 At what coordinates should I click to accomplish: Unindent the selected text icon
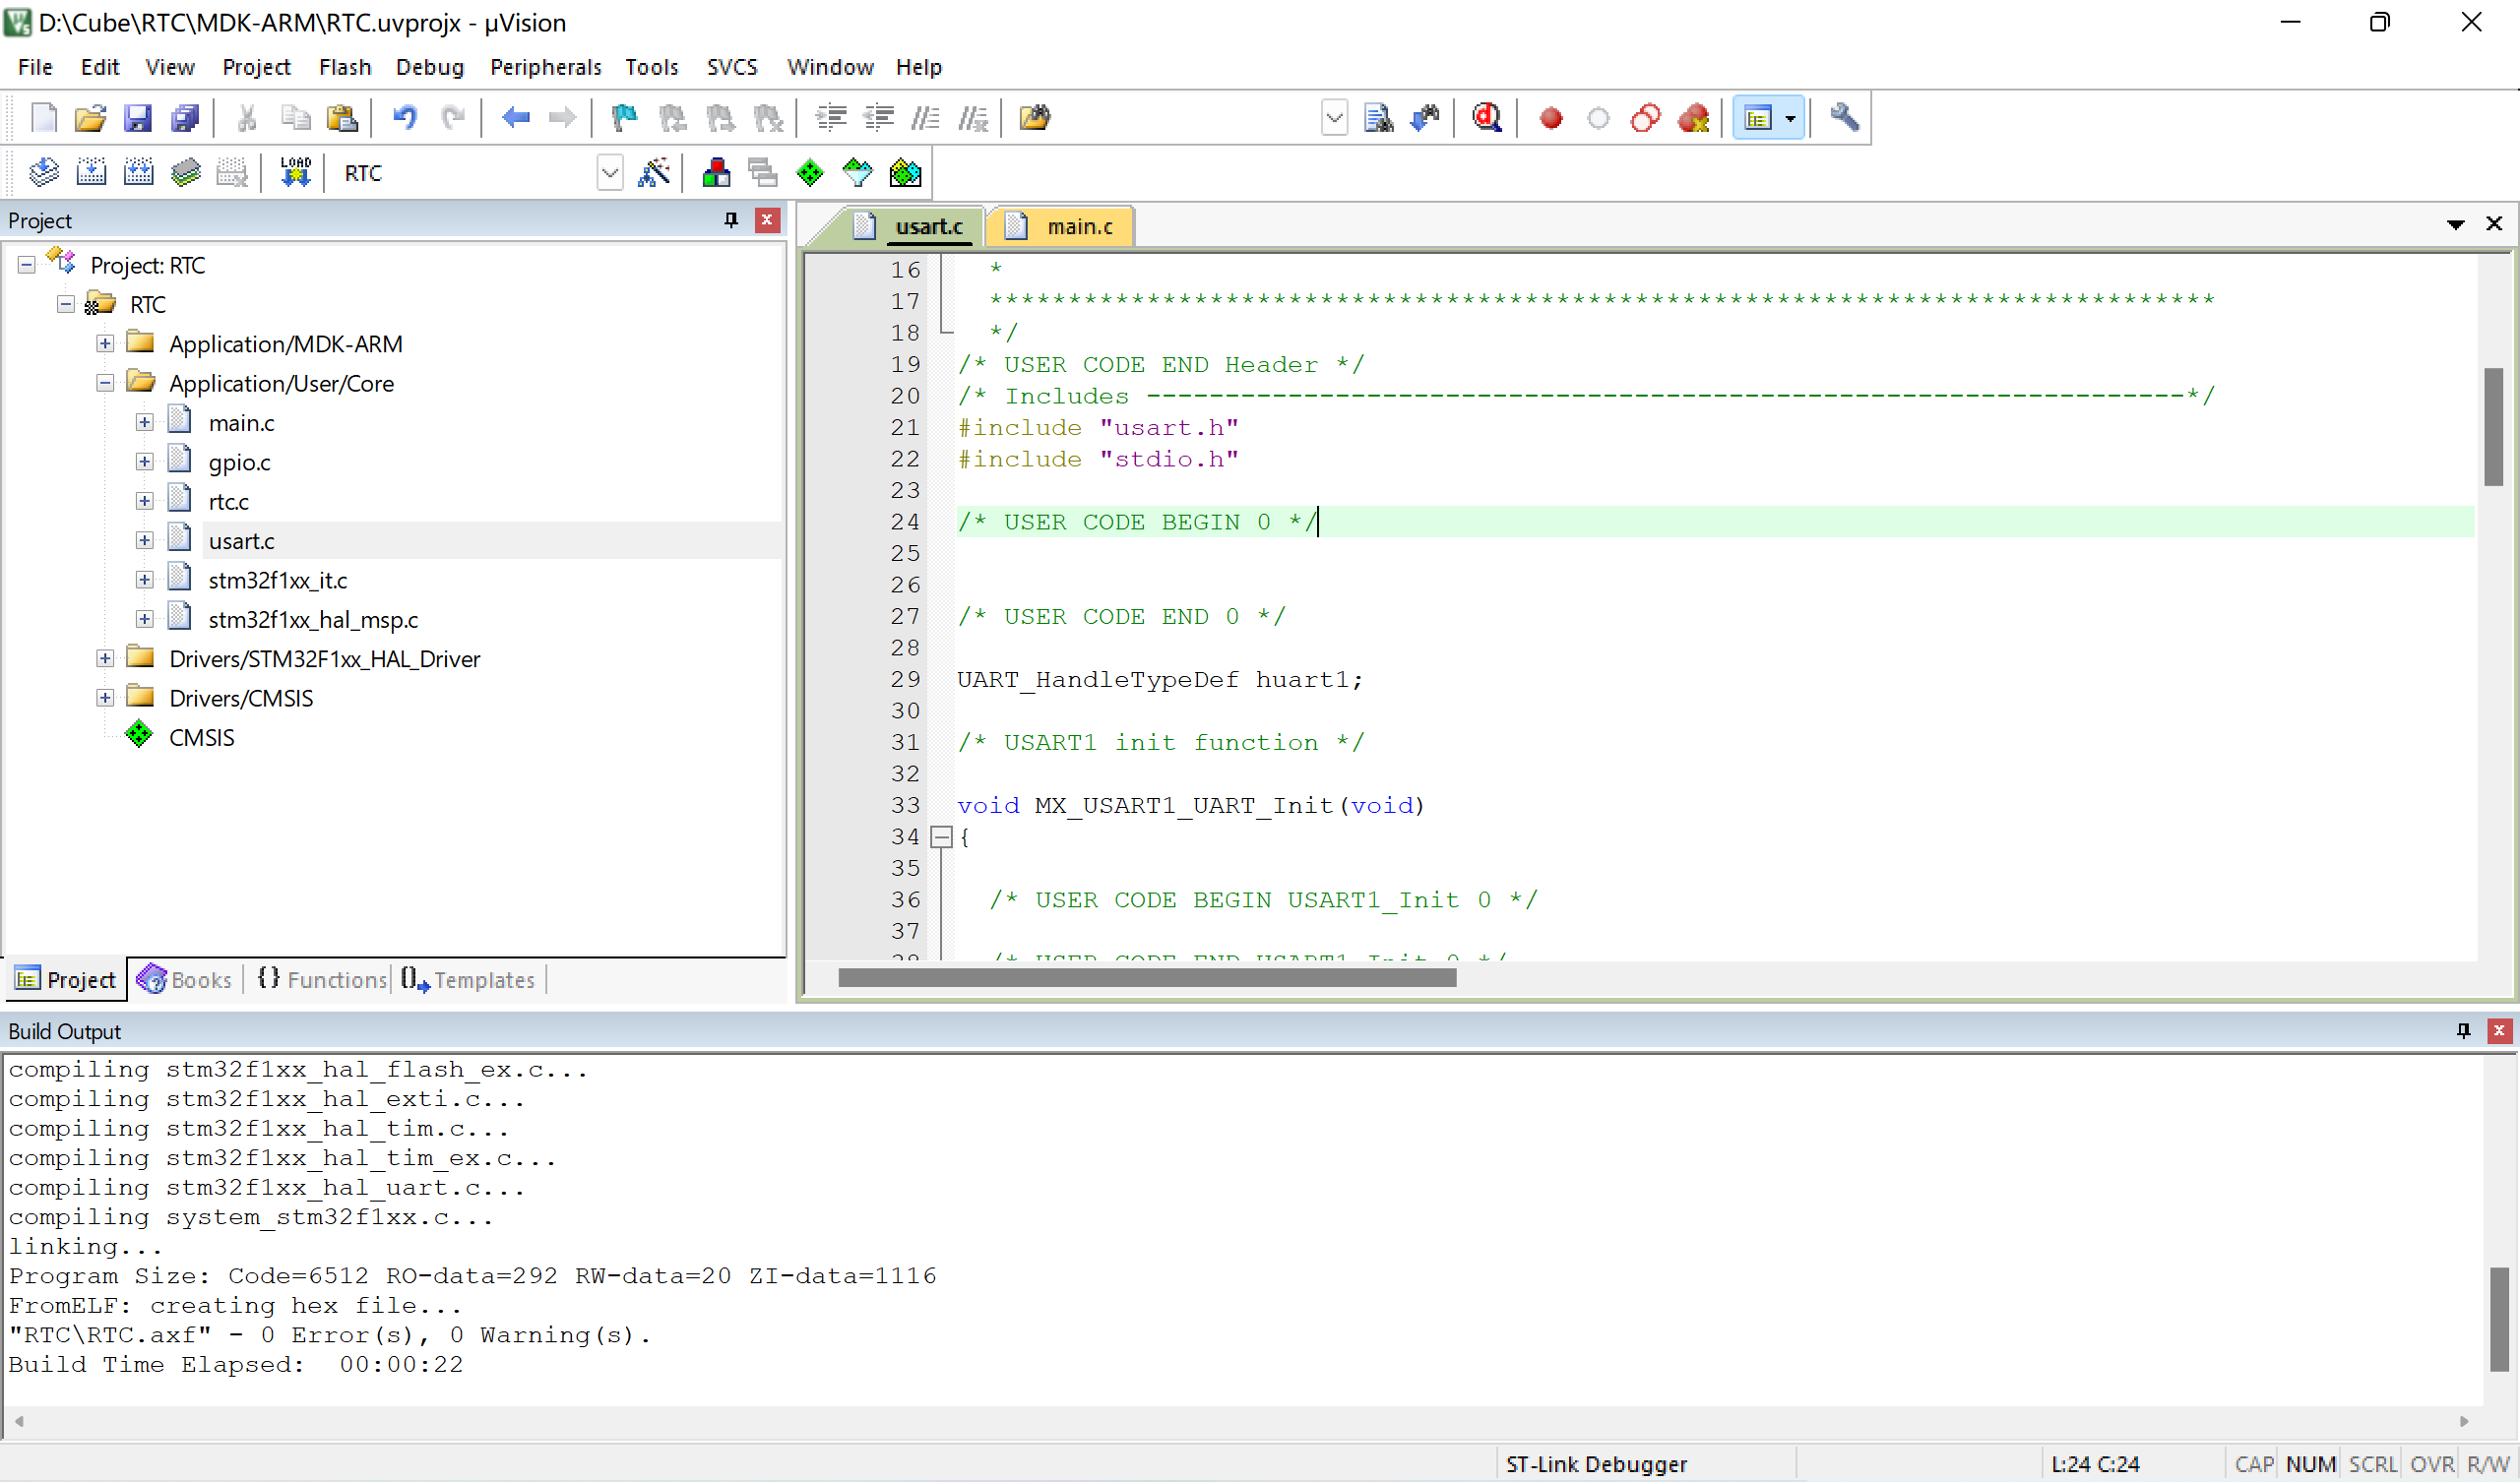coord(879,118)
